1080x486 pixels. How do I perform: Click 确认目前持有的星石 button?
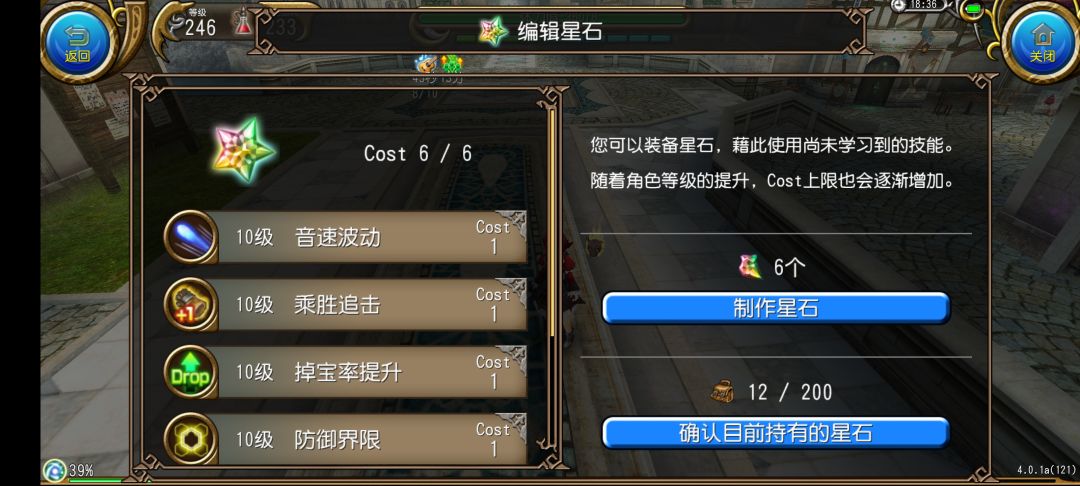tap(776, 433)
